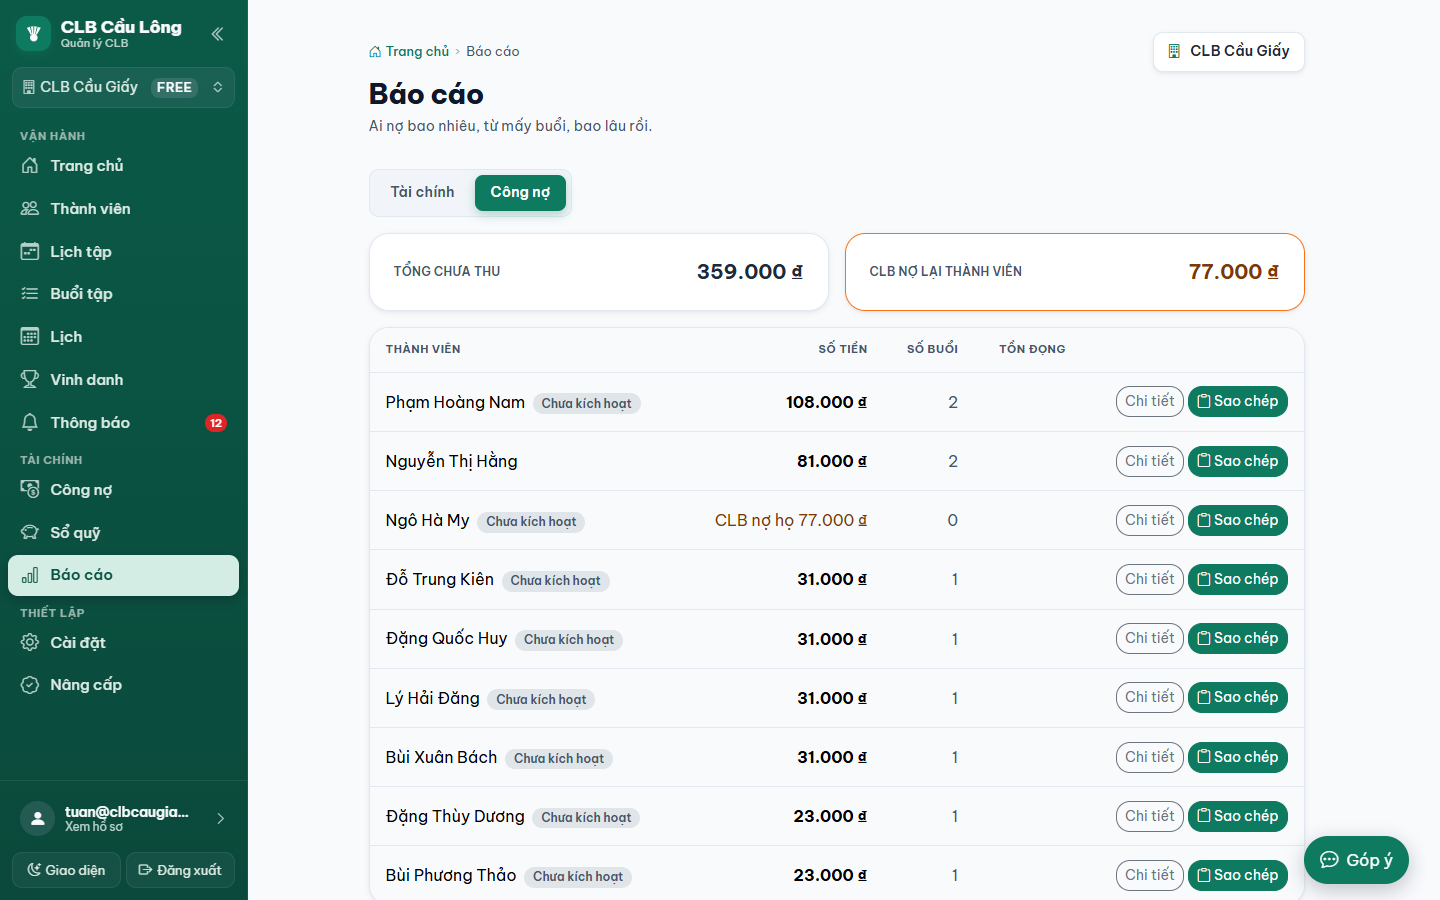The image size is (1440, 900).
Task: Click the Tồn đọng column header
Action: click(x=1032, y=349)
